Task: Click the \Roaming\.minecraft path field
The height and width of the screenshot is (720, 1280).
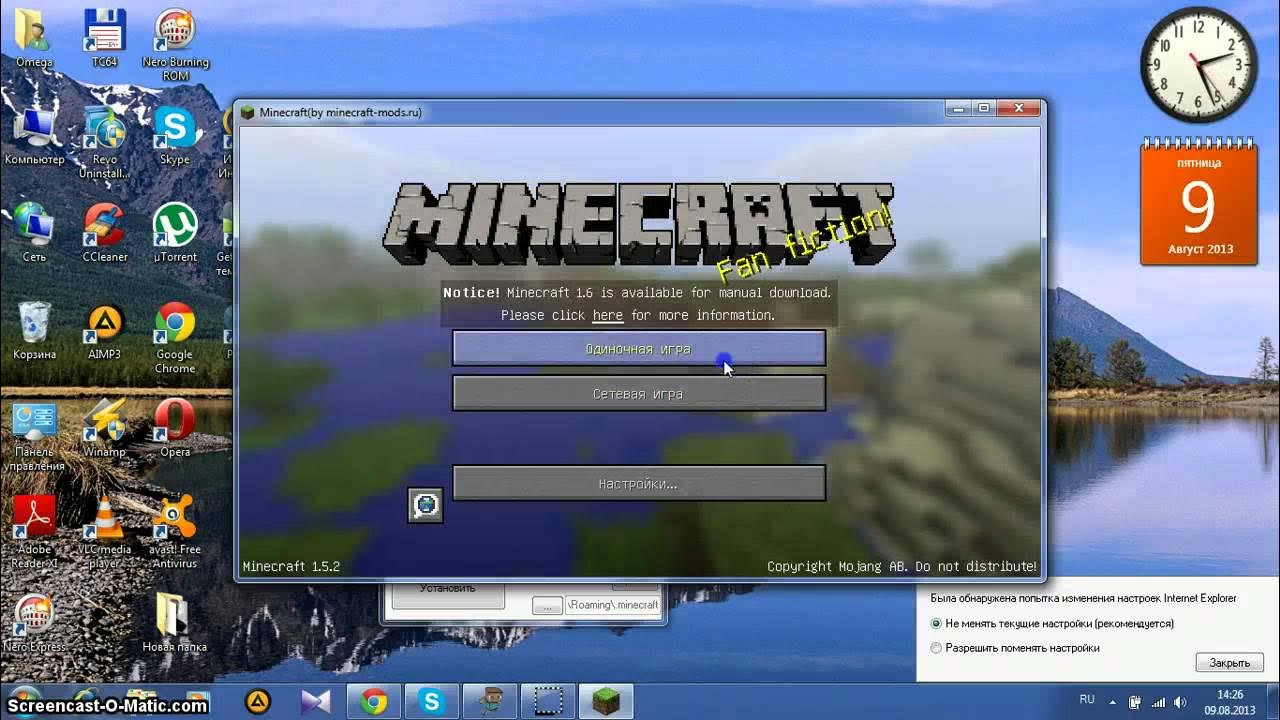Action: 614,605
